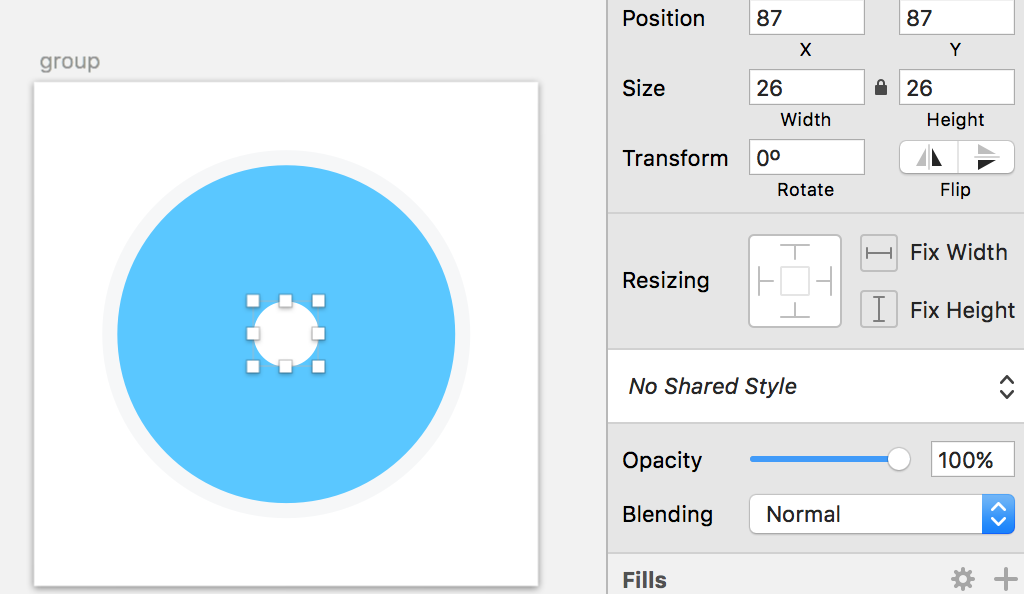Enable the Fix Height option
The height and width of the screenshot is (594, 1024).
(x=962, y=310)
